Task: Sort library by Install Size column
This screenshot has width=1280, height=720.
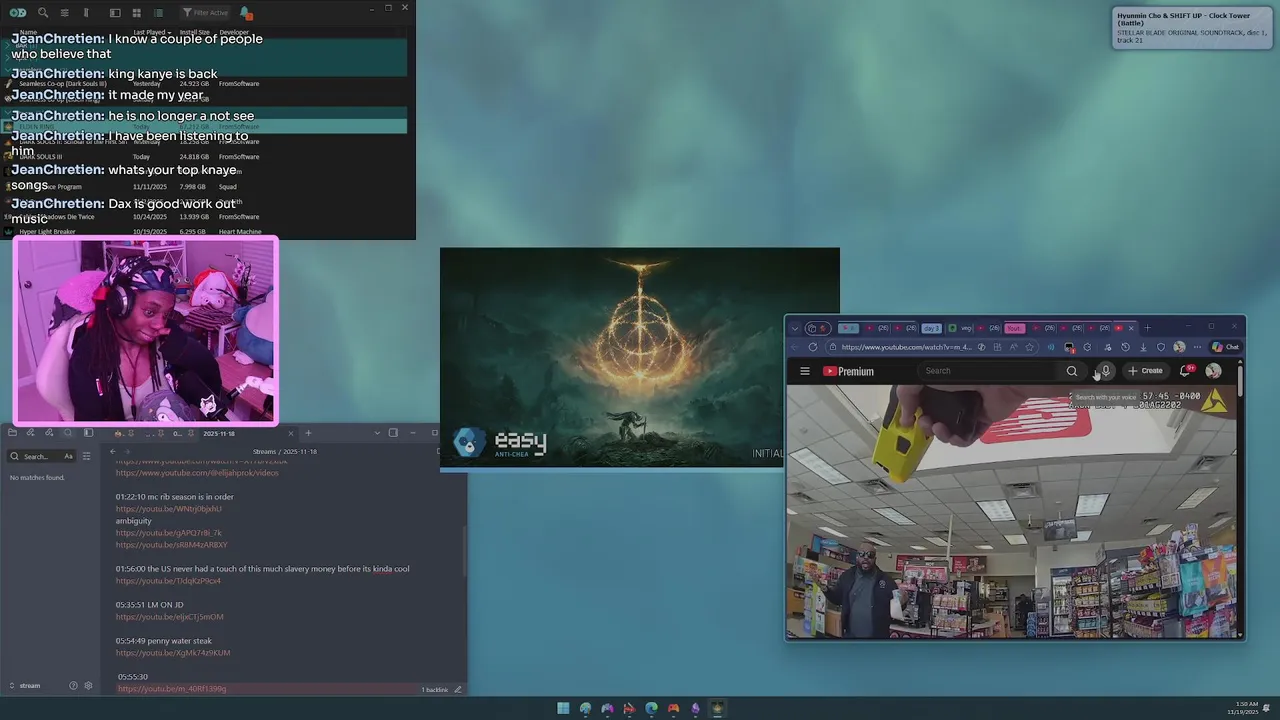Action: pyautogui.click(x=195, y=32)
